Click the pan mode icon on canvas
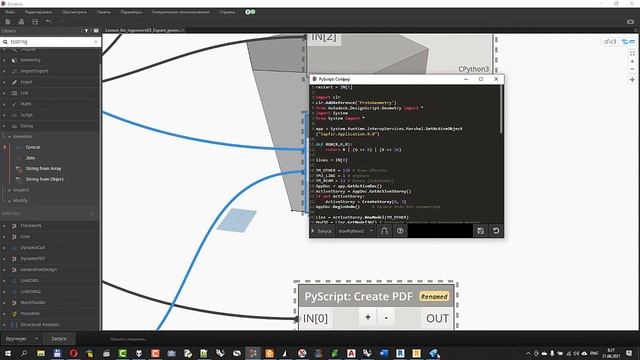The height and width of the screenshot is (360, 640). [x=632, y=80]
